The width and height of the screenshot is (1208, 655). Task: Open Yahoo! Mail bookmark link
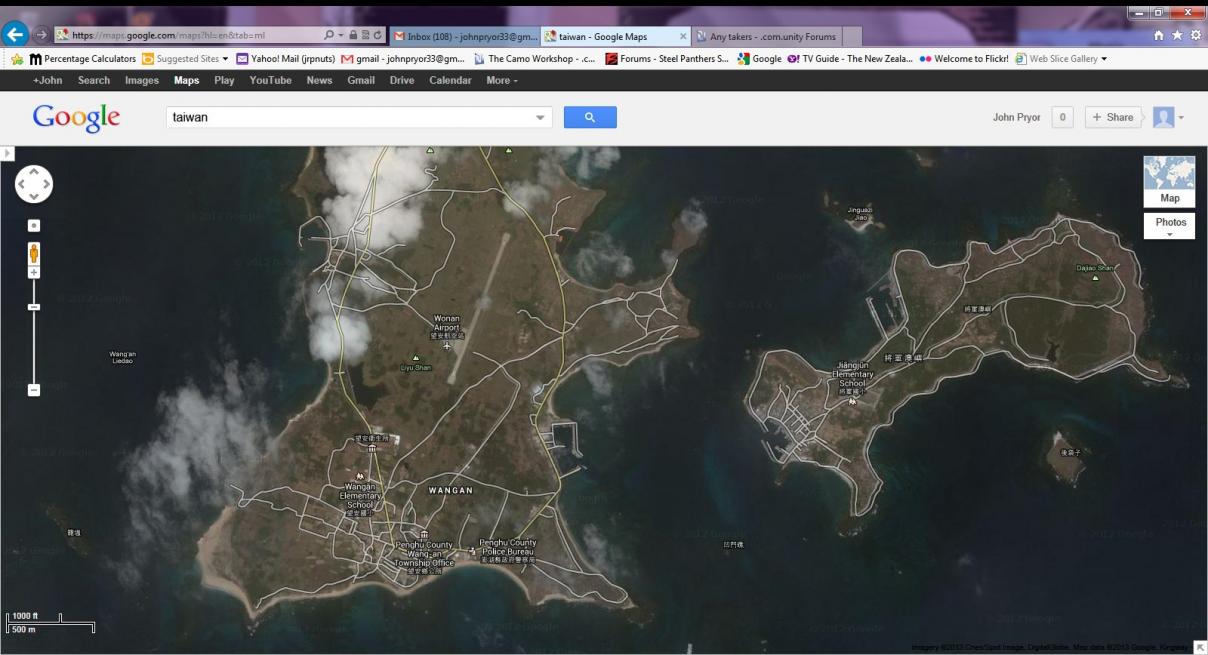(285, 59)
